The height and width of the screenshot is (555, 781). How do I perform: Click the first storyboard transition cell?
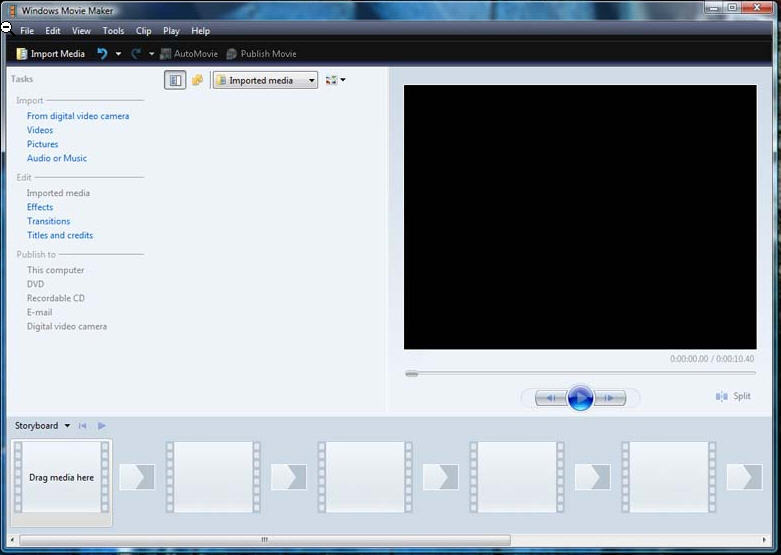pyautogui.click(x=137, y=477)
